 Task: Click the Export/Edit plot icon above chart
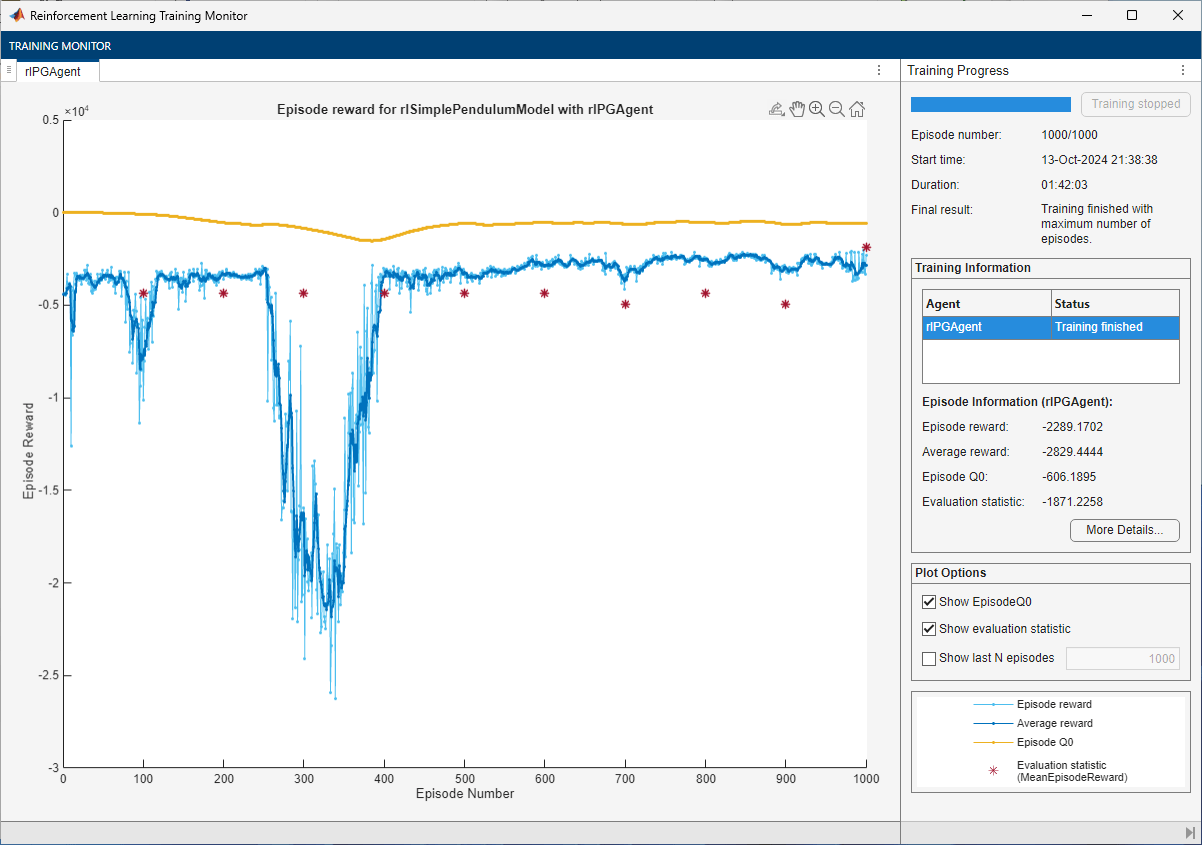[776, 109]
